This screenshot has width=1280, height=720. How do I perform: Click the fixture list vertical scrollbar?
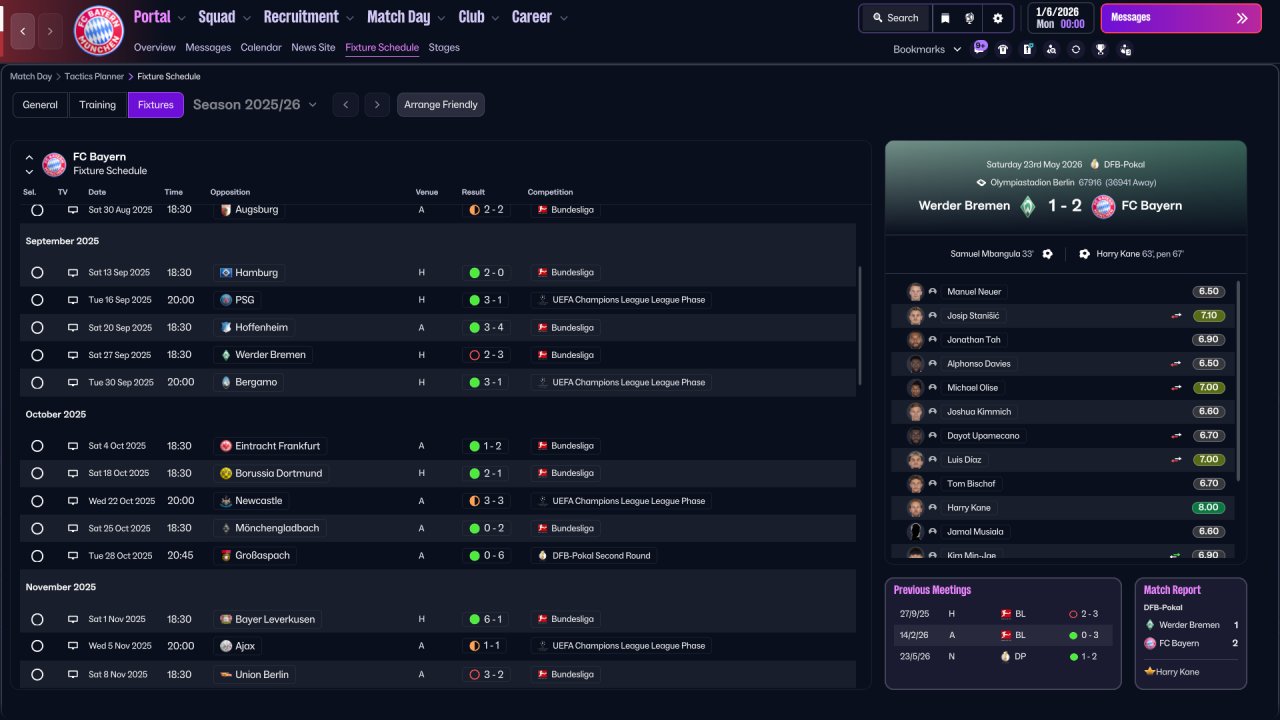tap(859, 325)
